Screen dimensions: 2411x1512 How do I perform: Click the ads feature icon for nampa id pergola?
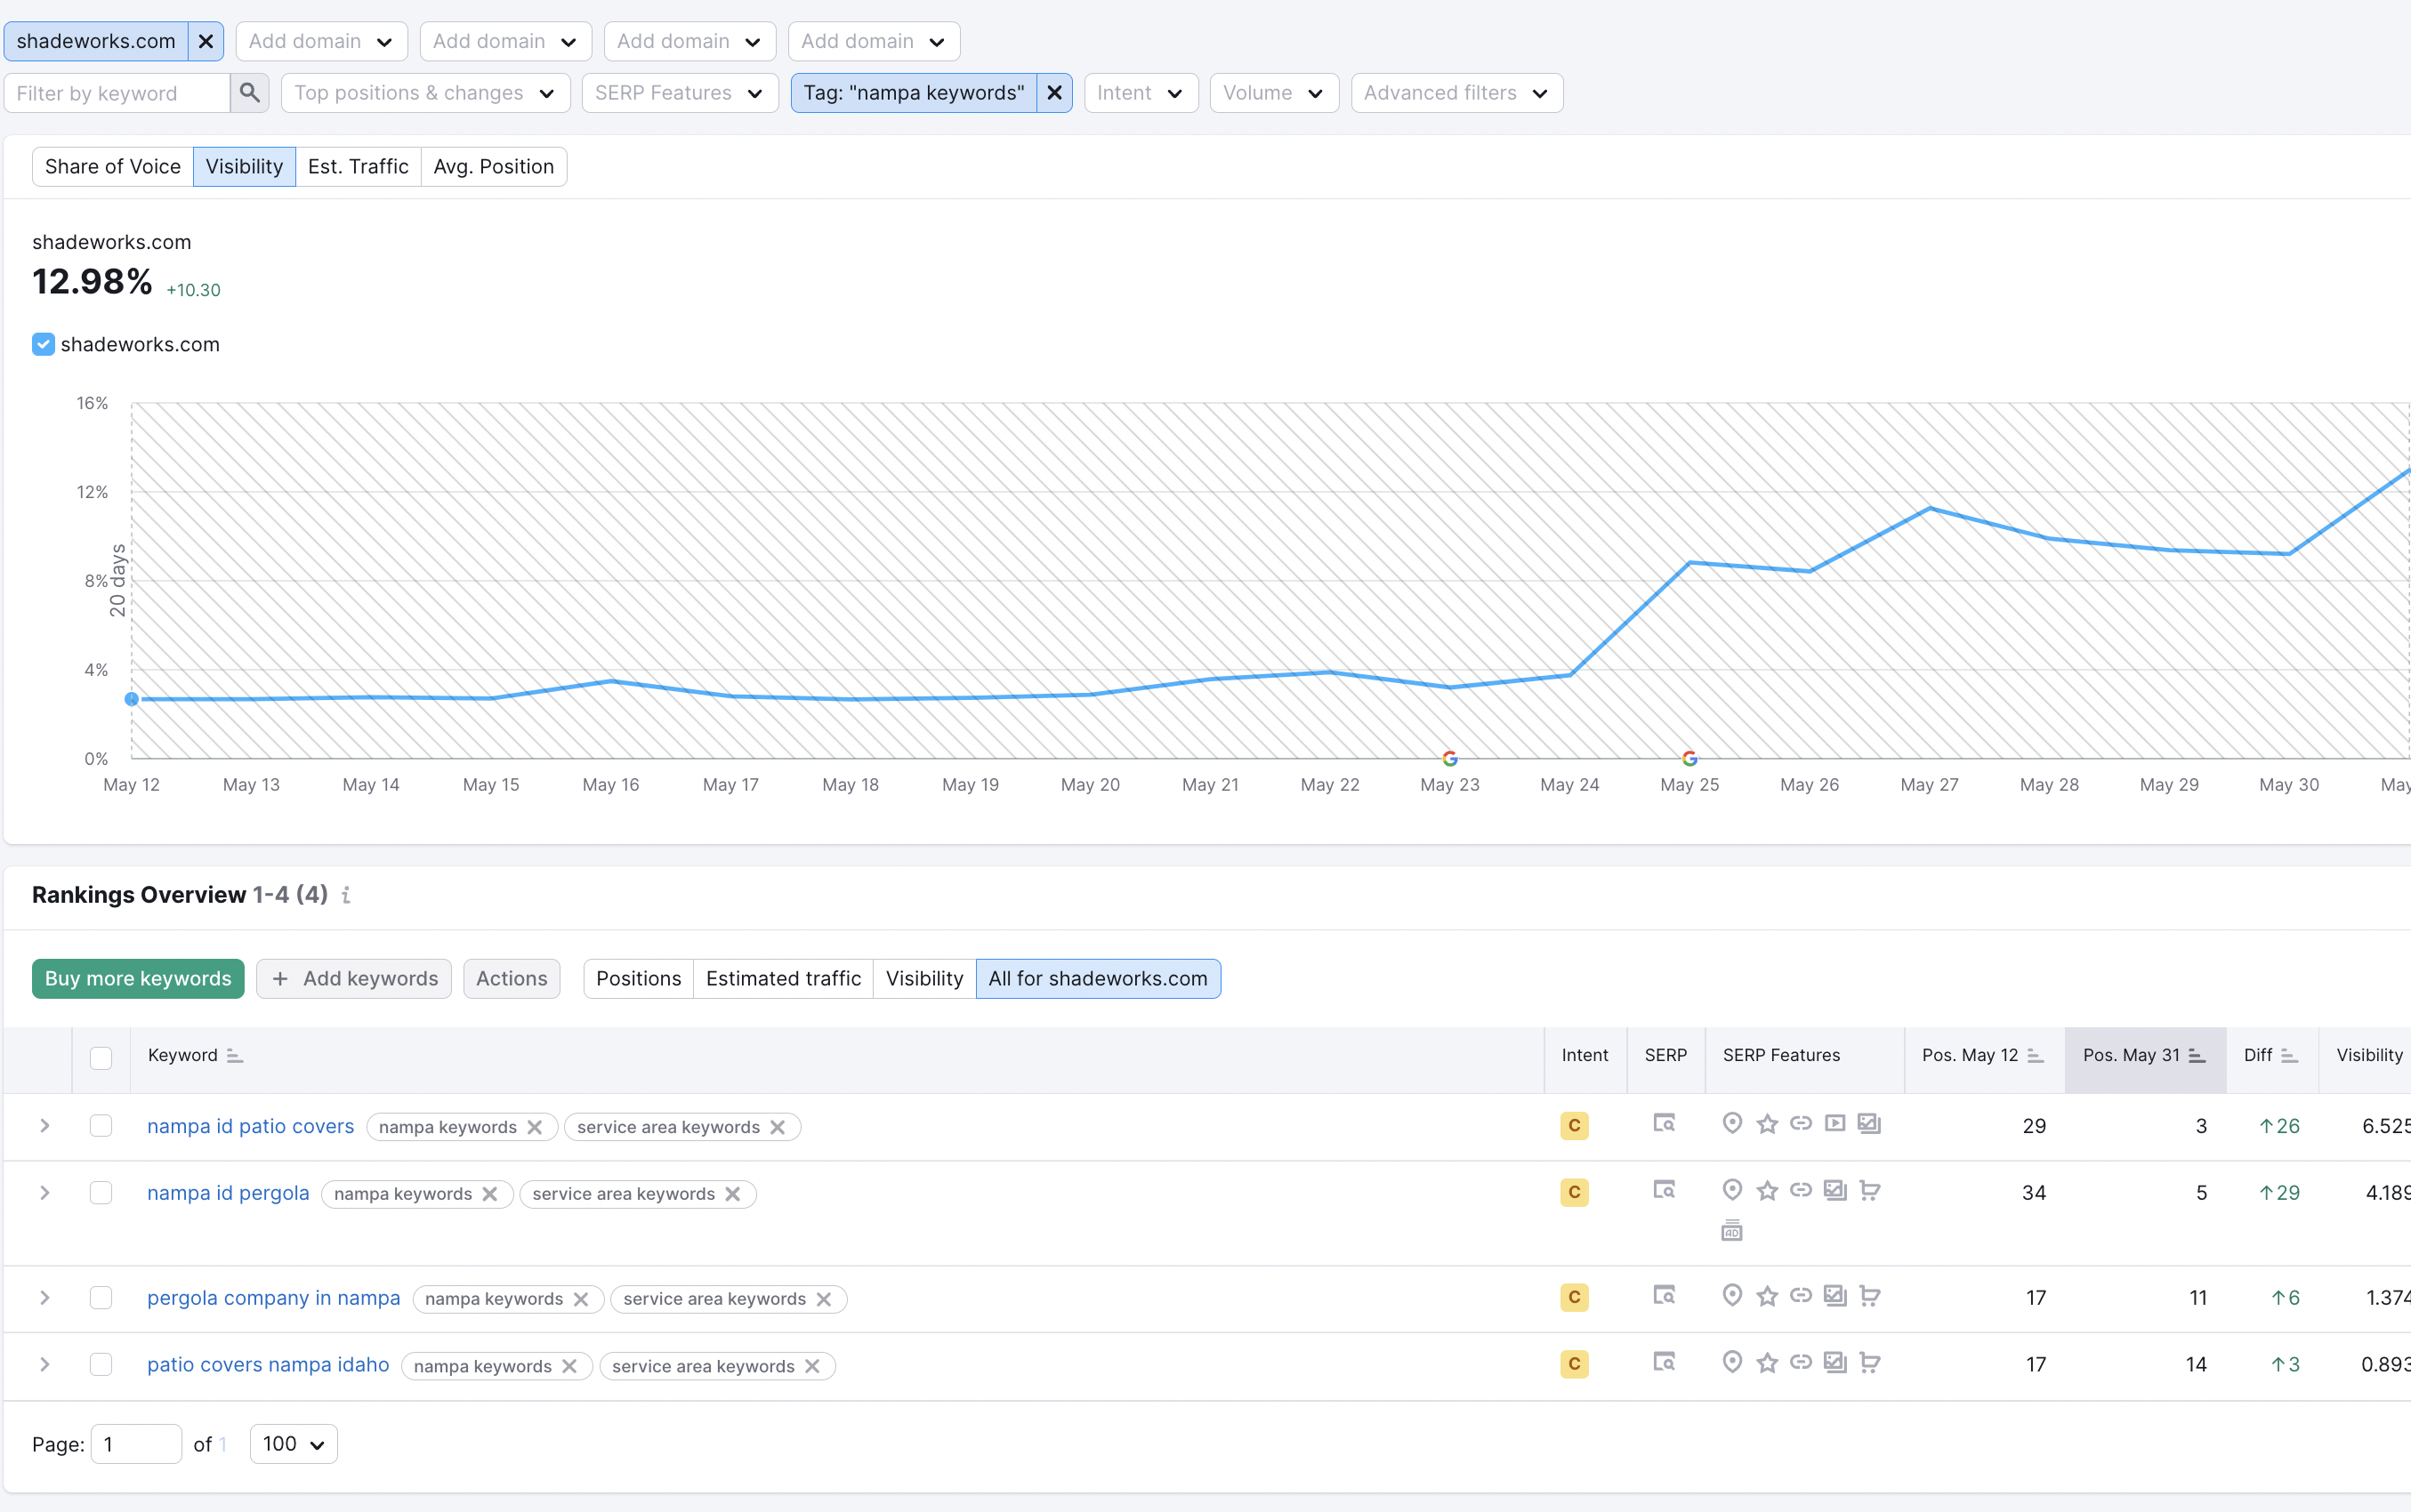(x=1732, y=1231)
